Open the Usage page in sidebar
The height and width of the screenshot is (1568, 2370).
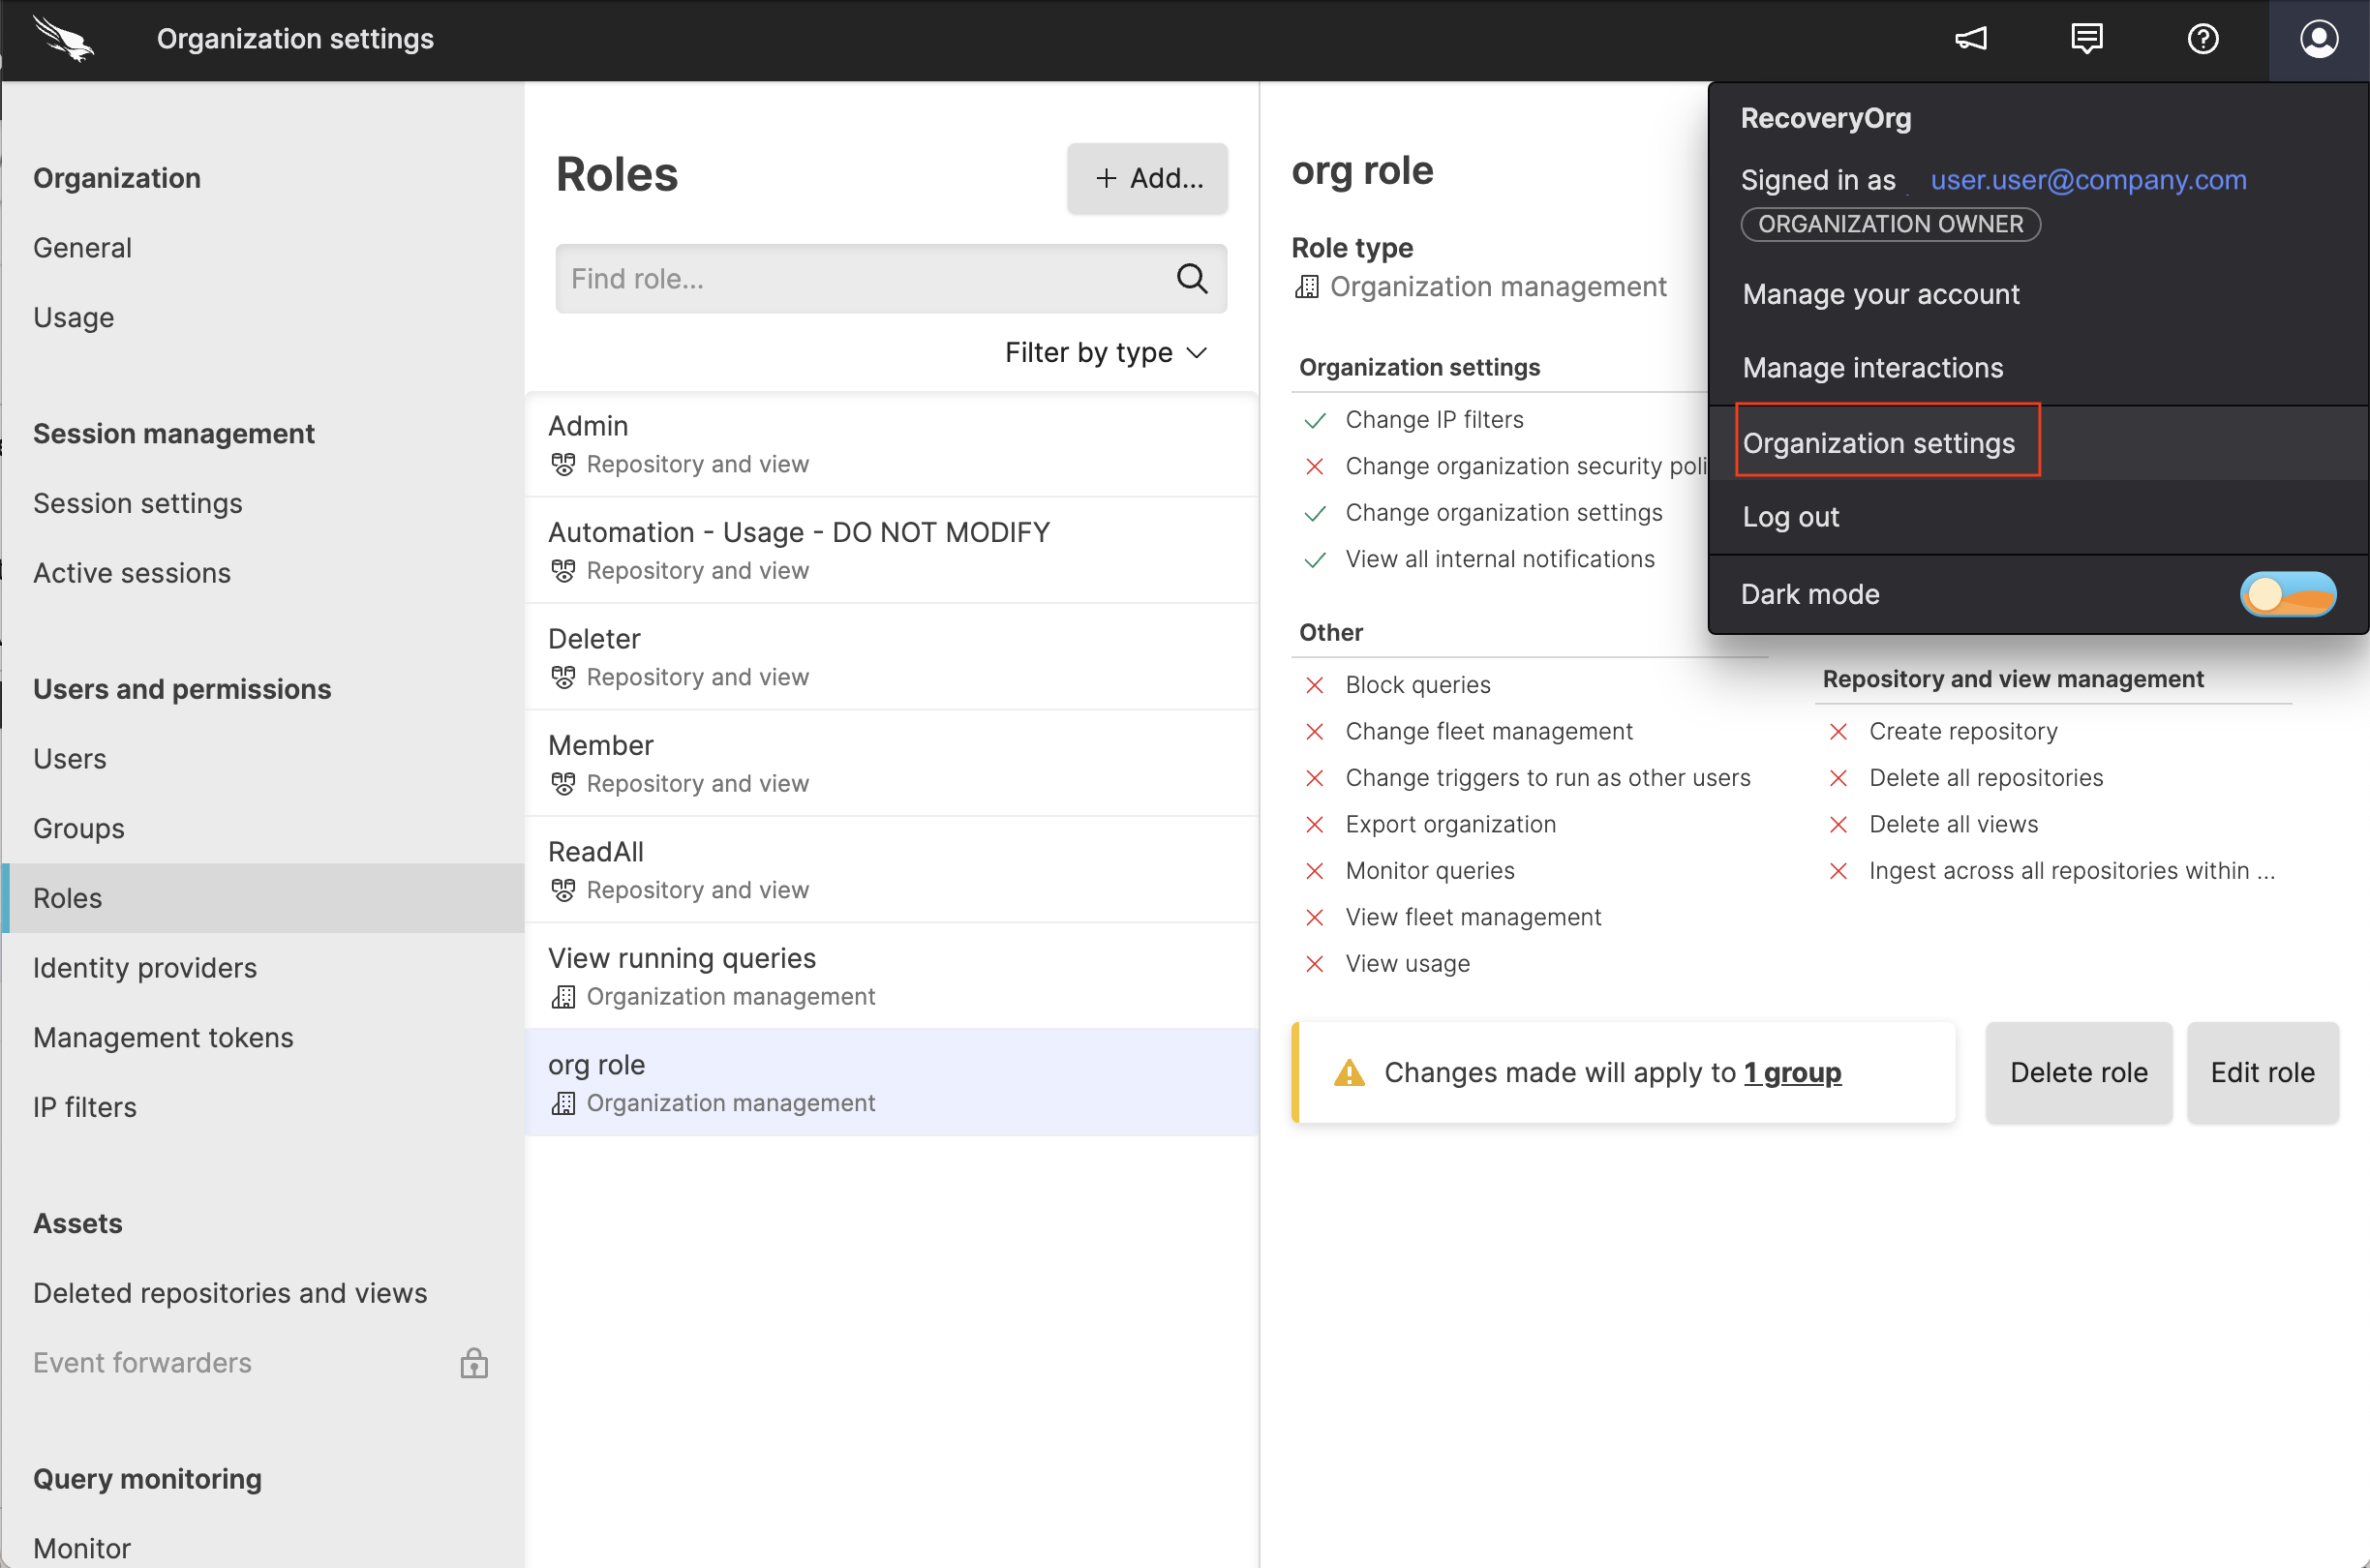click(x=73, y=317)
